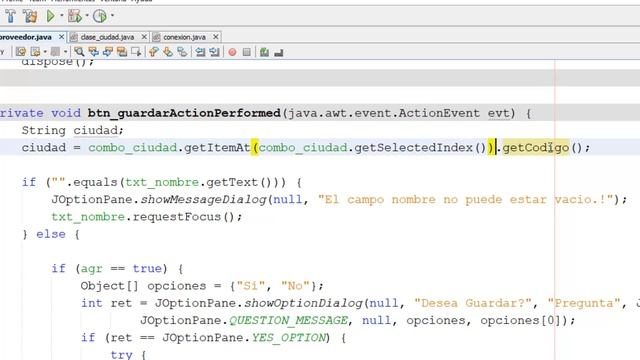The height and width of the screenshot is (360, 640).
Task: Toggle Highlight Search in editor toolbar
Action: click(x=122, y=52)
